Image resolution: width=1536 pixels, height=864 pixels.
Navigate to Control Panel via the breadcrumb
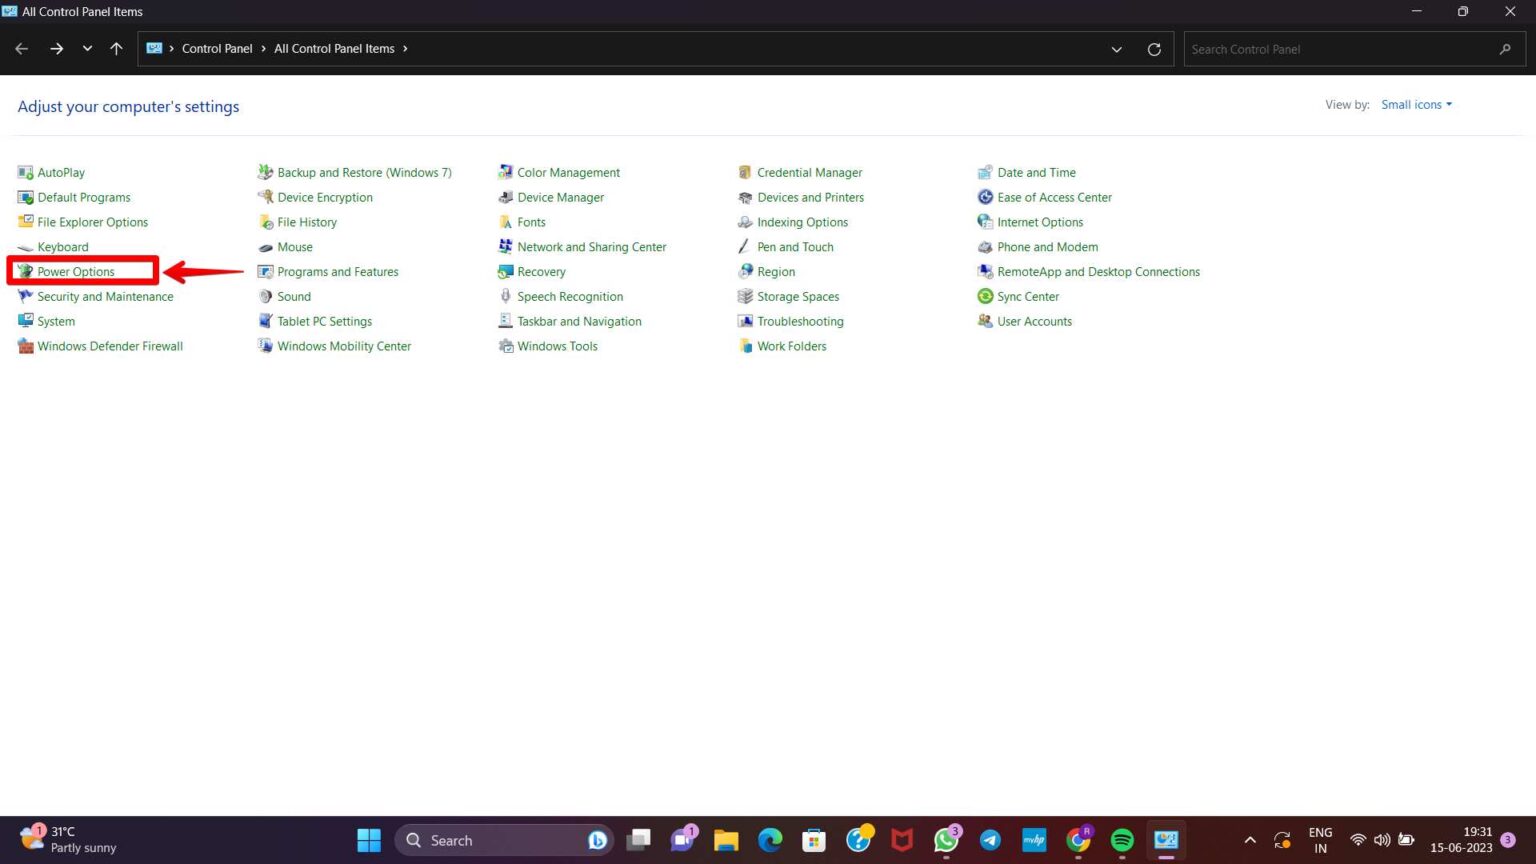tap(217, 48)
